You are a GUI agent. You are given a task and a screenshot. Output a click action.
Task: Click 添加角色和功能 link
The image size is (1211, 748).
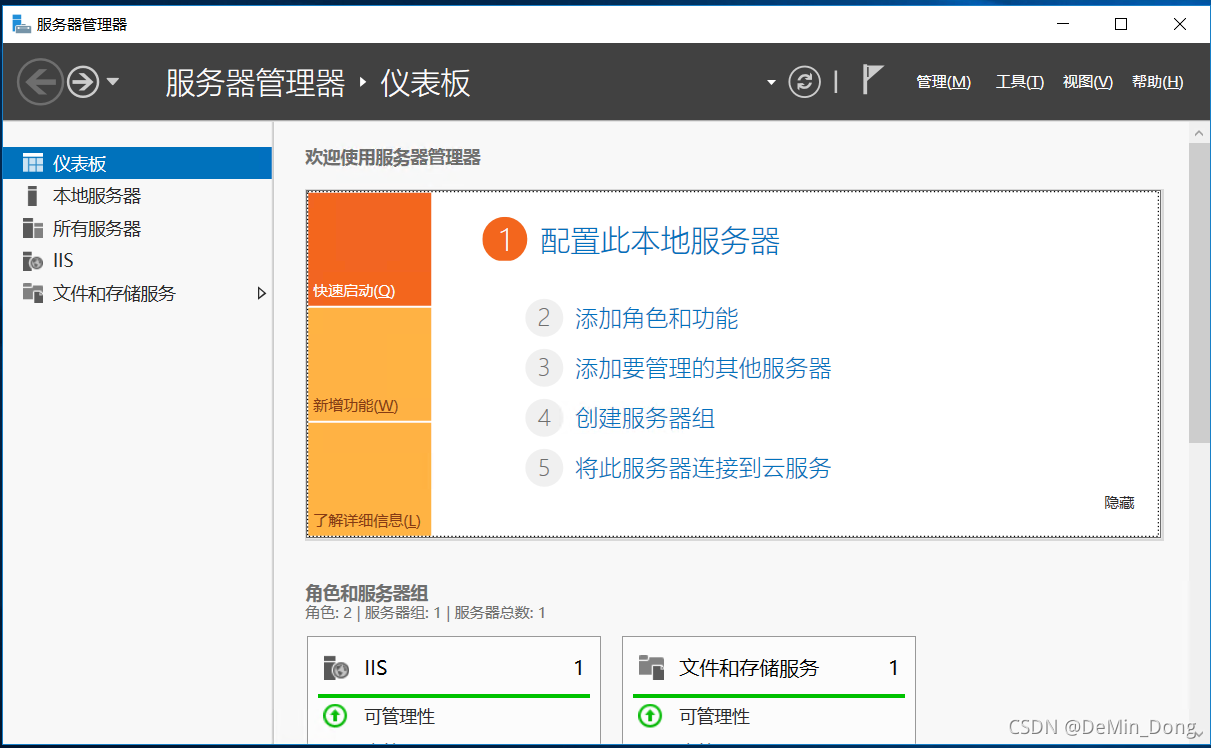coord(641,317)
